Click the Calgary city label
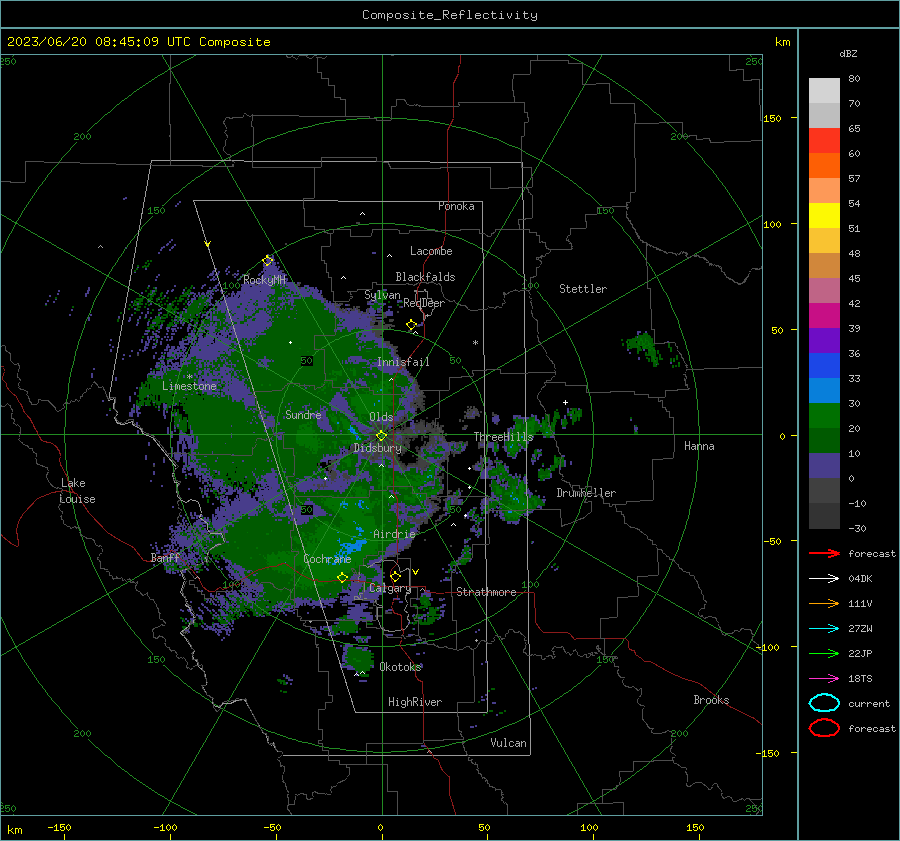 (390, 588)
